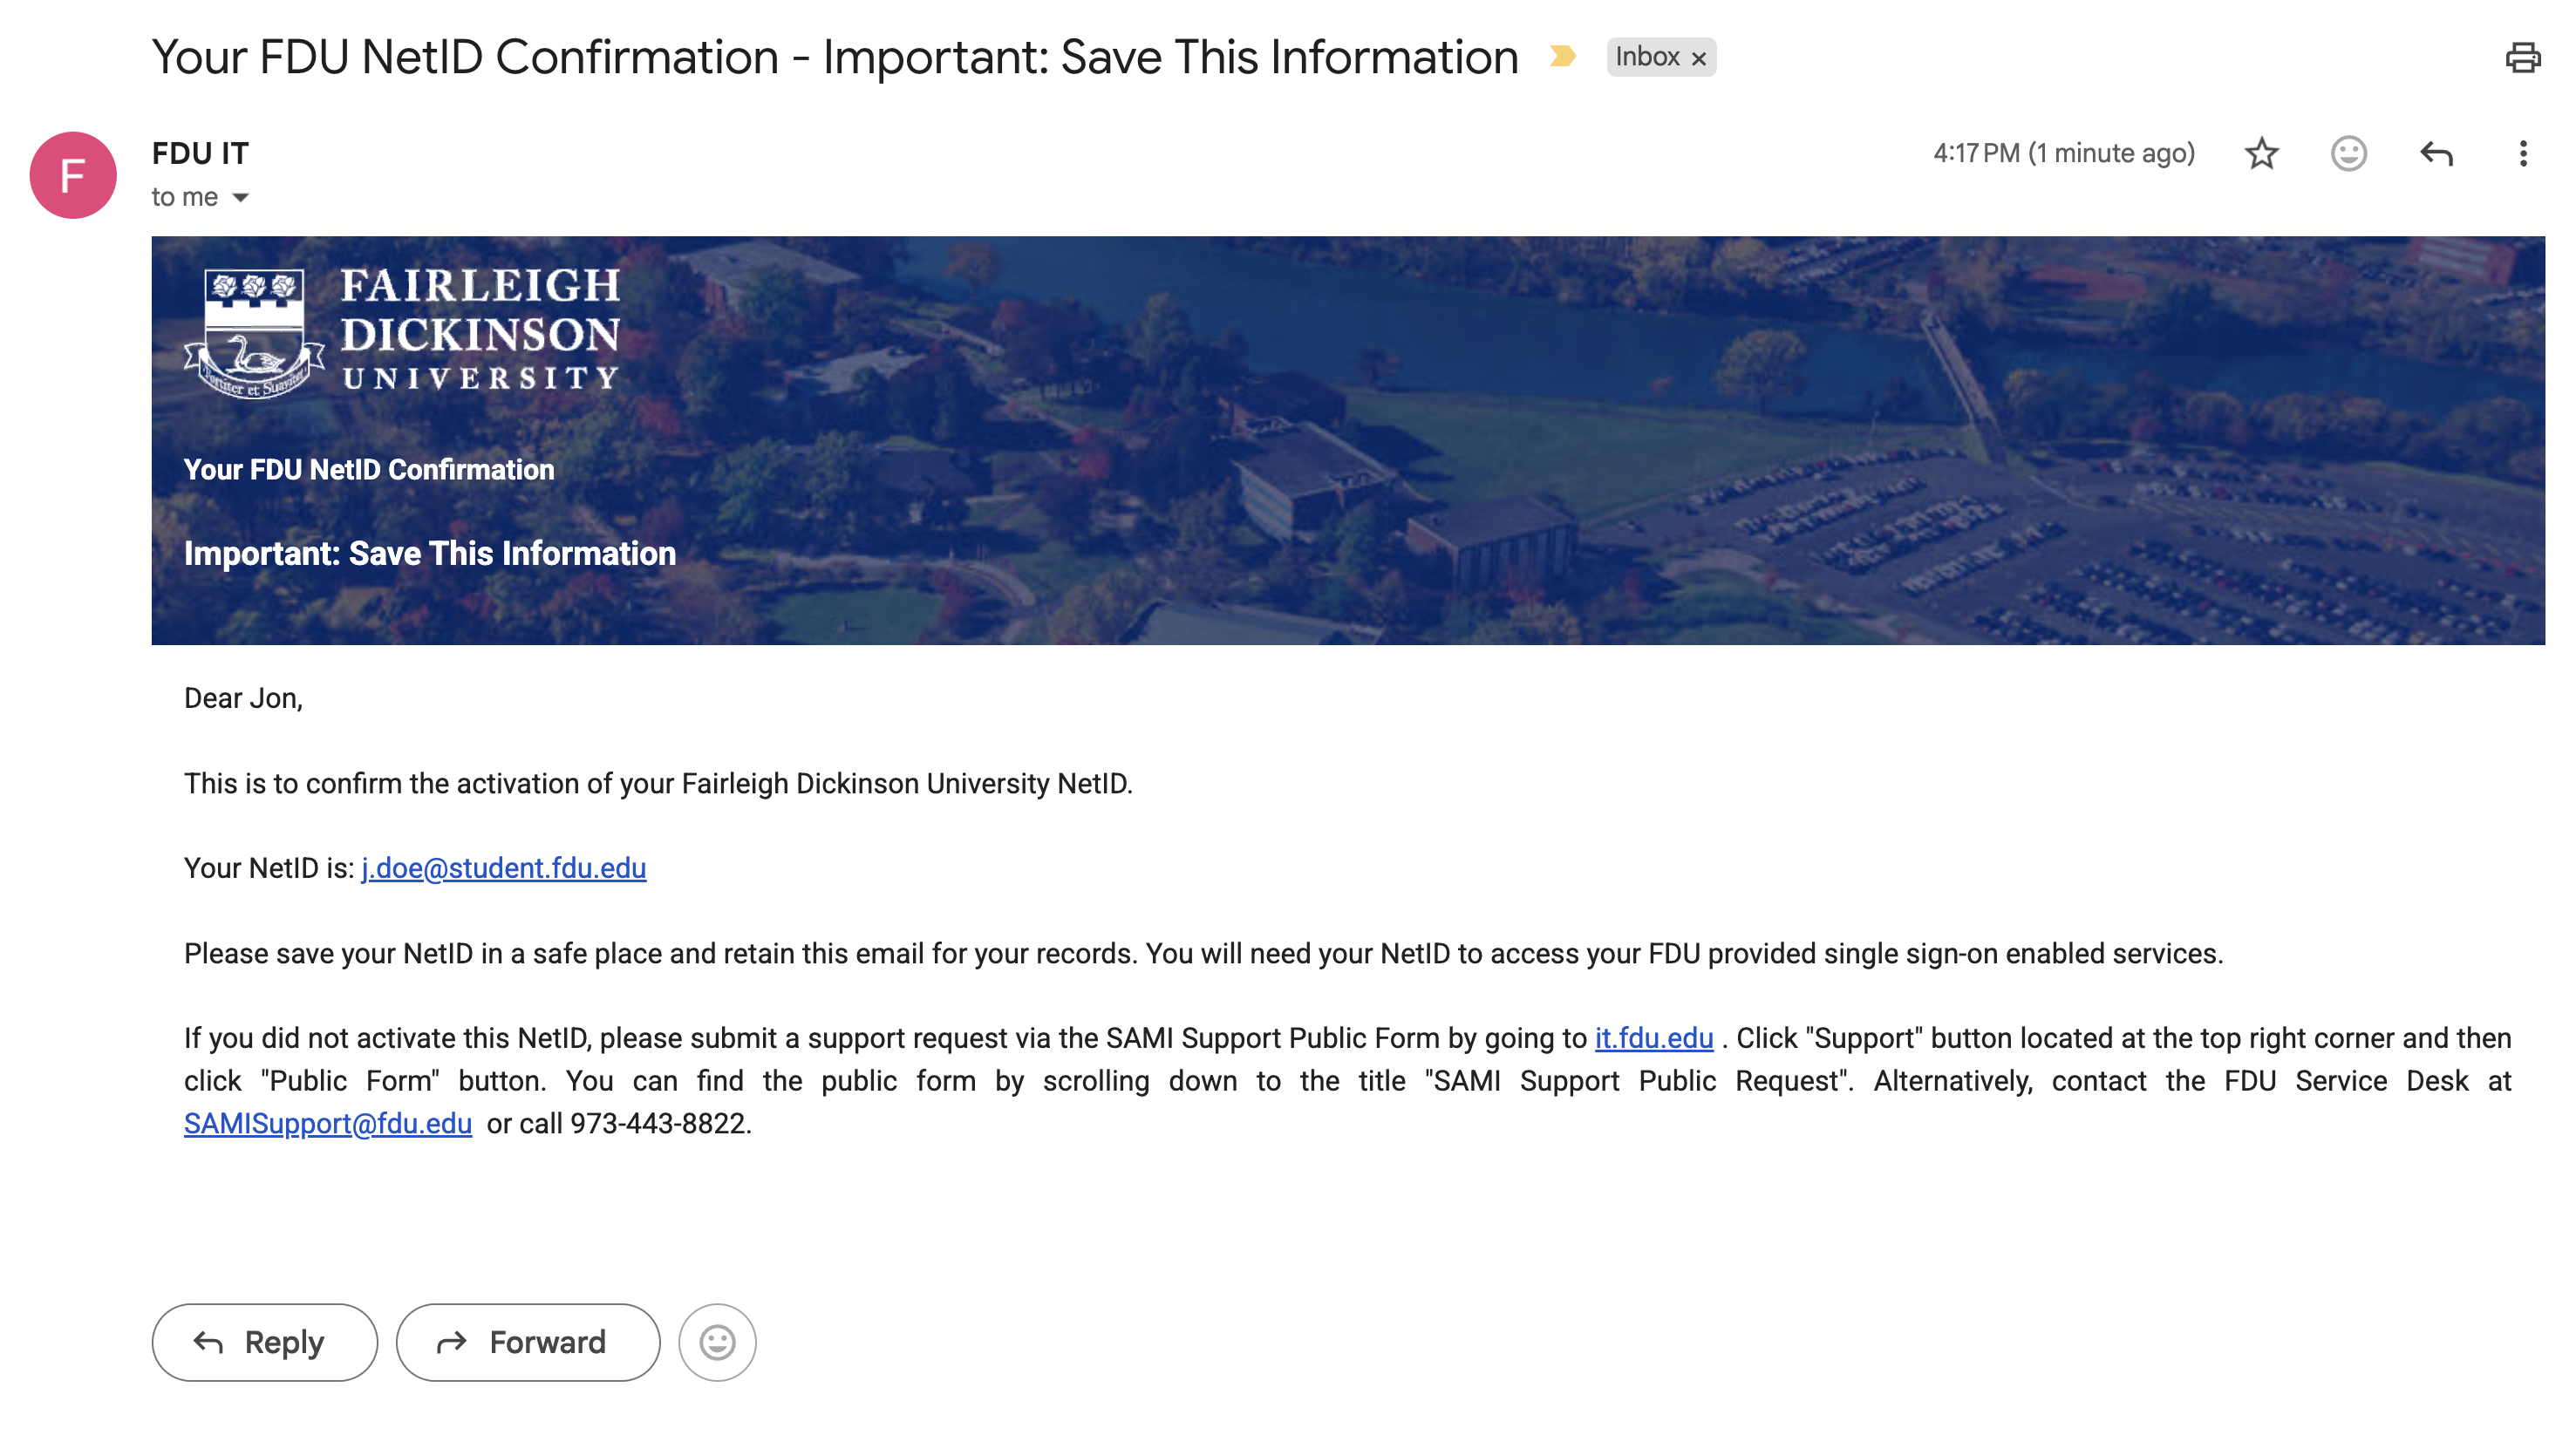Click the reply arrow icon in the header
The image size is (2576, 1435).
(x=2436, y=153)
